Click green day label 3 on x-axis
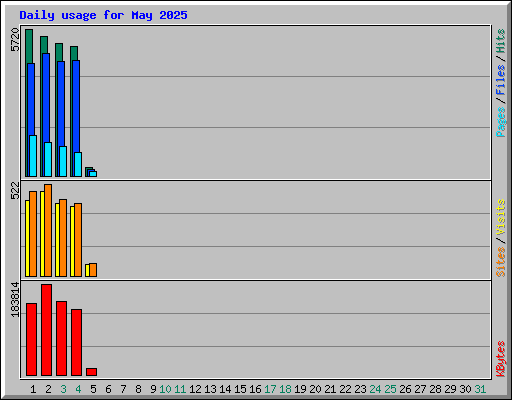This screenshot has width=512, height=400. click(63, 389)
